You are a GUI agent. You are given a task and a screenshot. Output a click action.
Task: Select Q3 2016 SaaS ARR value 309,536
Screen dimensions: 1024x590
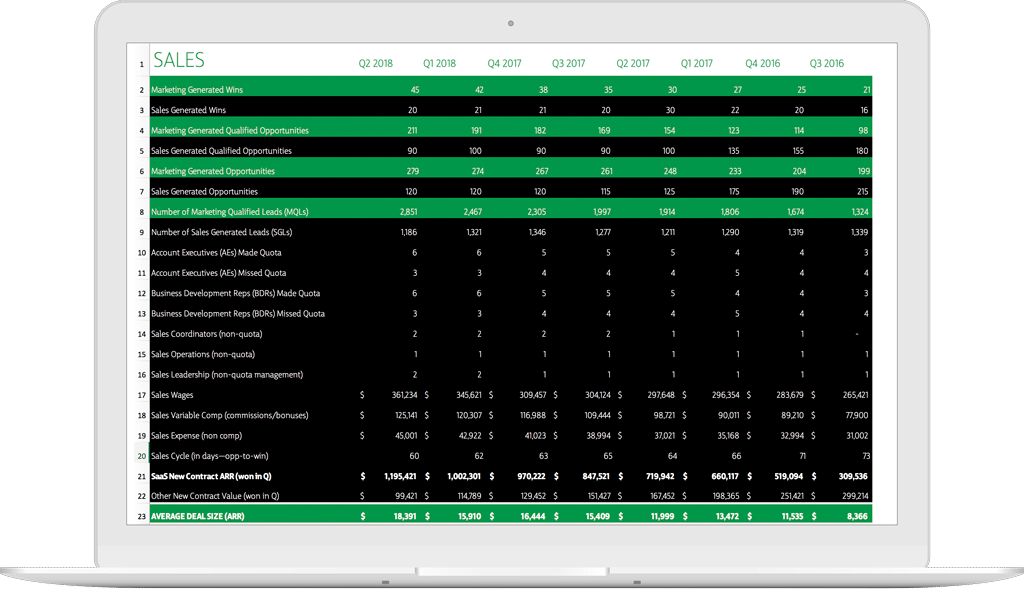853,476
